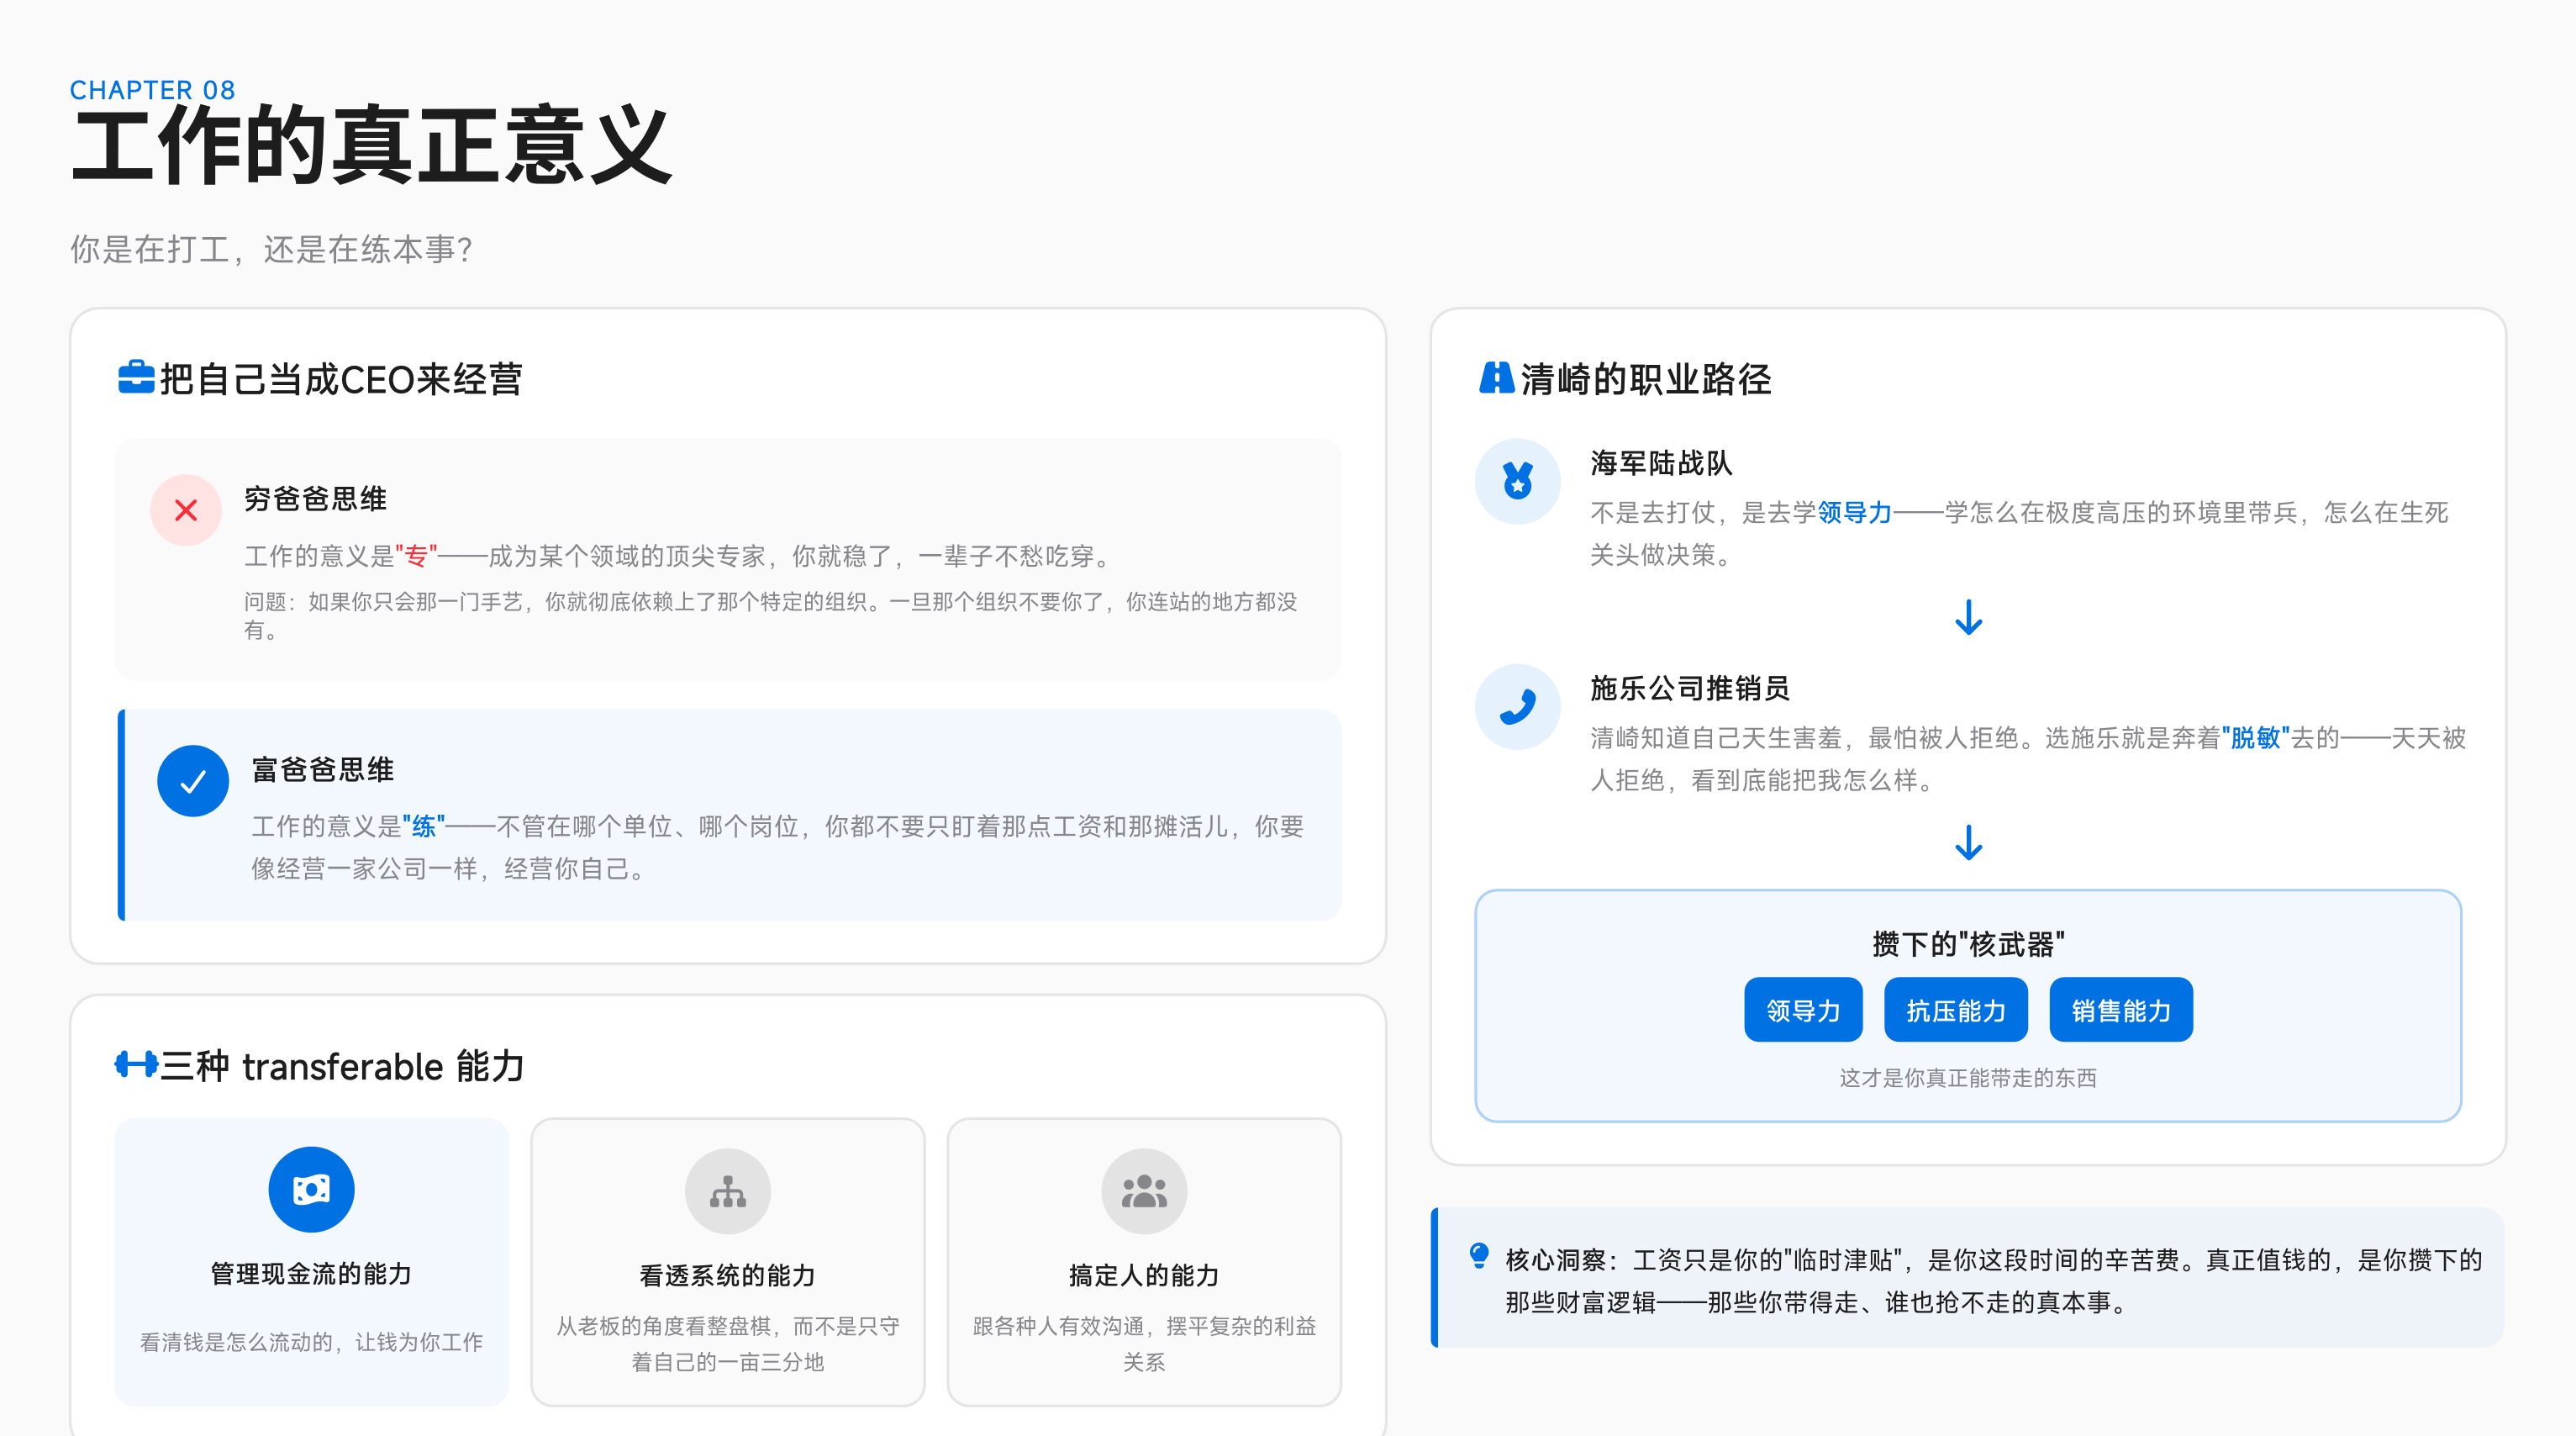Click the road icon beside 清崎的职业路径

coord(1496,378)
